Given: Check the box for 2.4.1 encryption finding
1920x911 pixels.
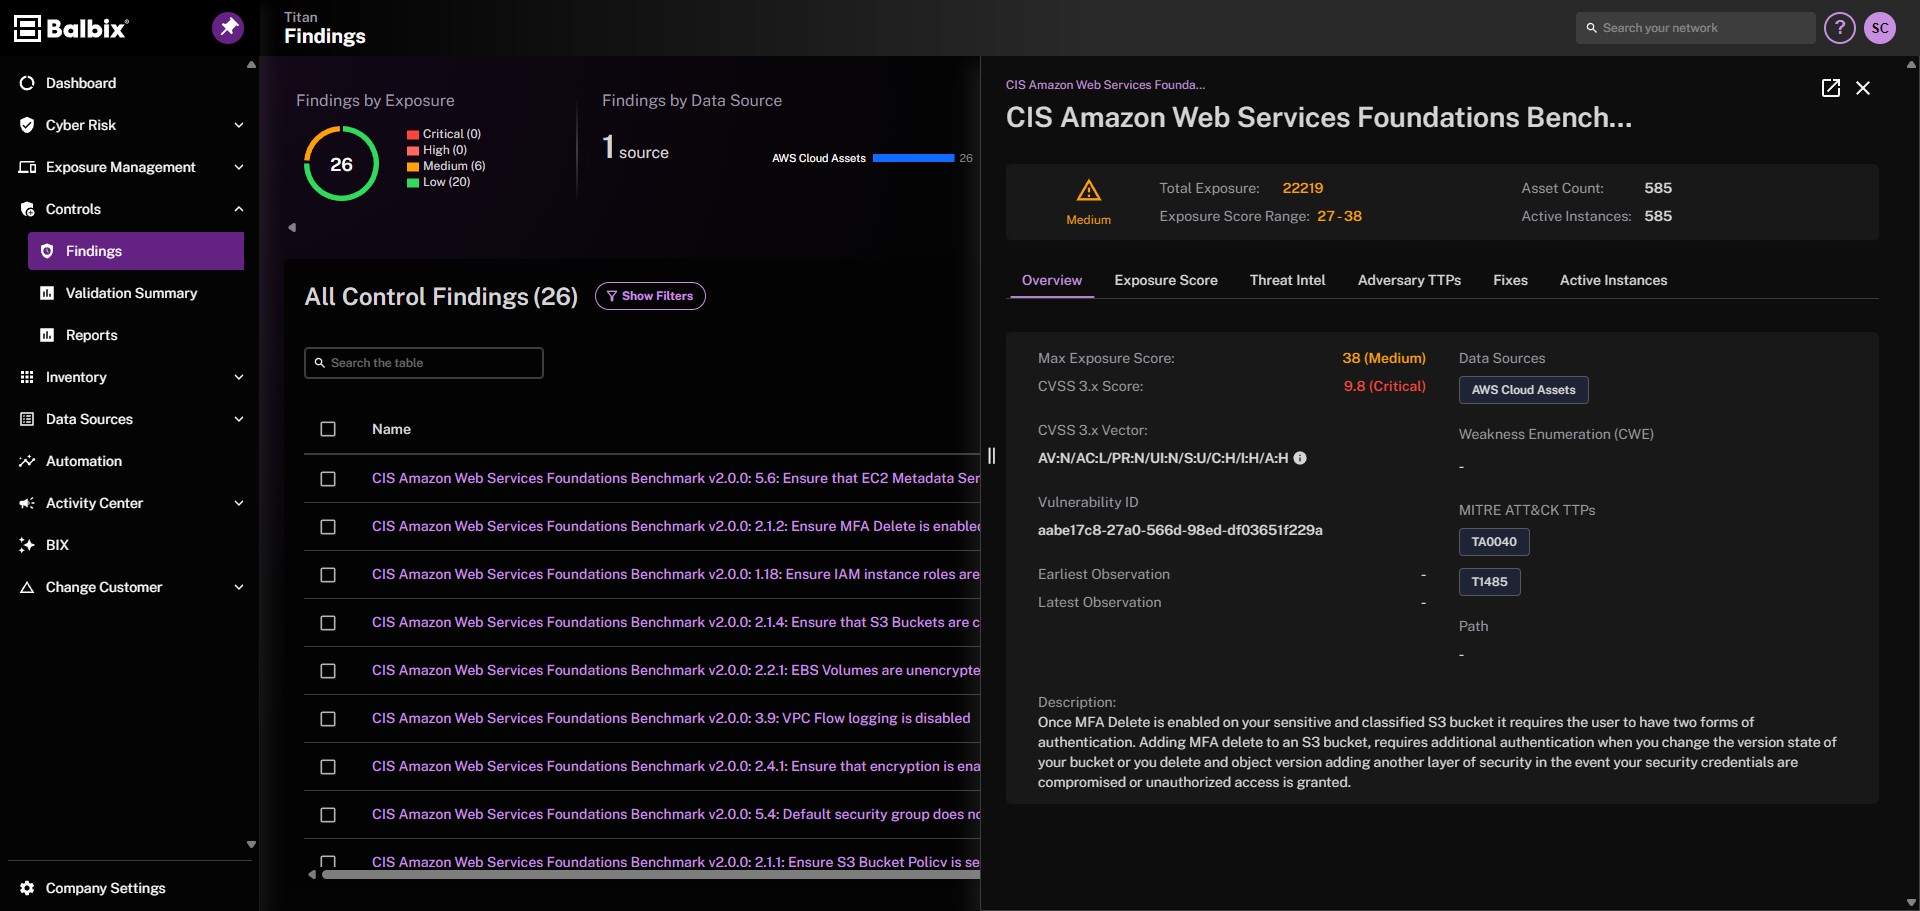Looking at the screenshot, I should [x=328, y=767].
